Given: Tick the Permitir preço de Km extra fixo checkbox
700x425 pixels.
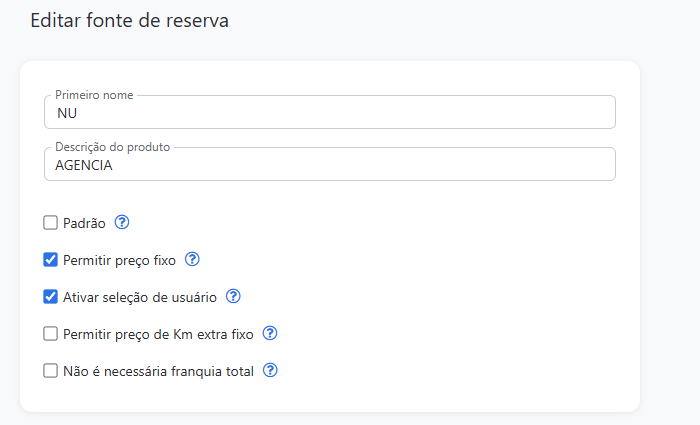Looking at the screenshot, I should pyautogui.click(x=51, y=334).
